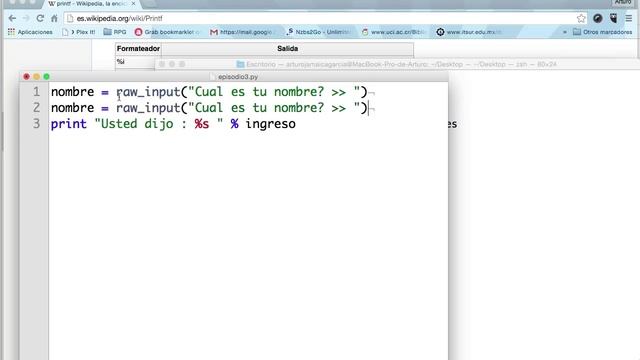
Task: Go back with the browser back arrow
Action: [12, 18]
